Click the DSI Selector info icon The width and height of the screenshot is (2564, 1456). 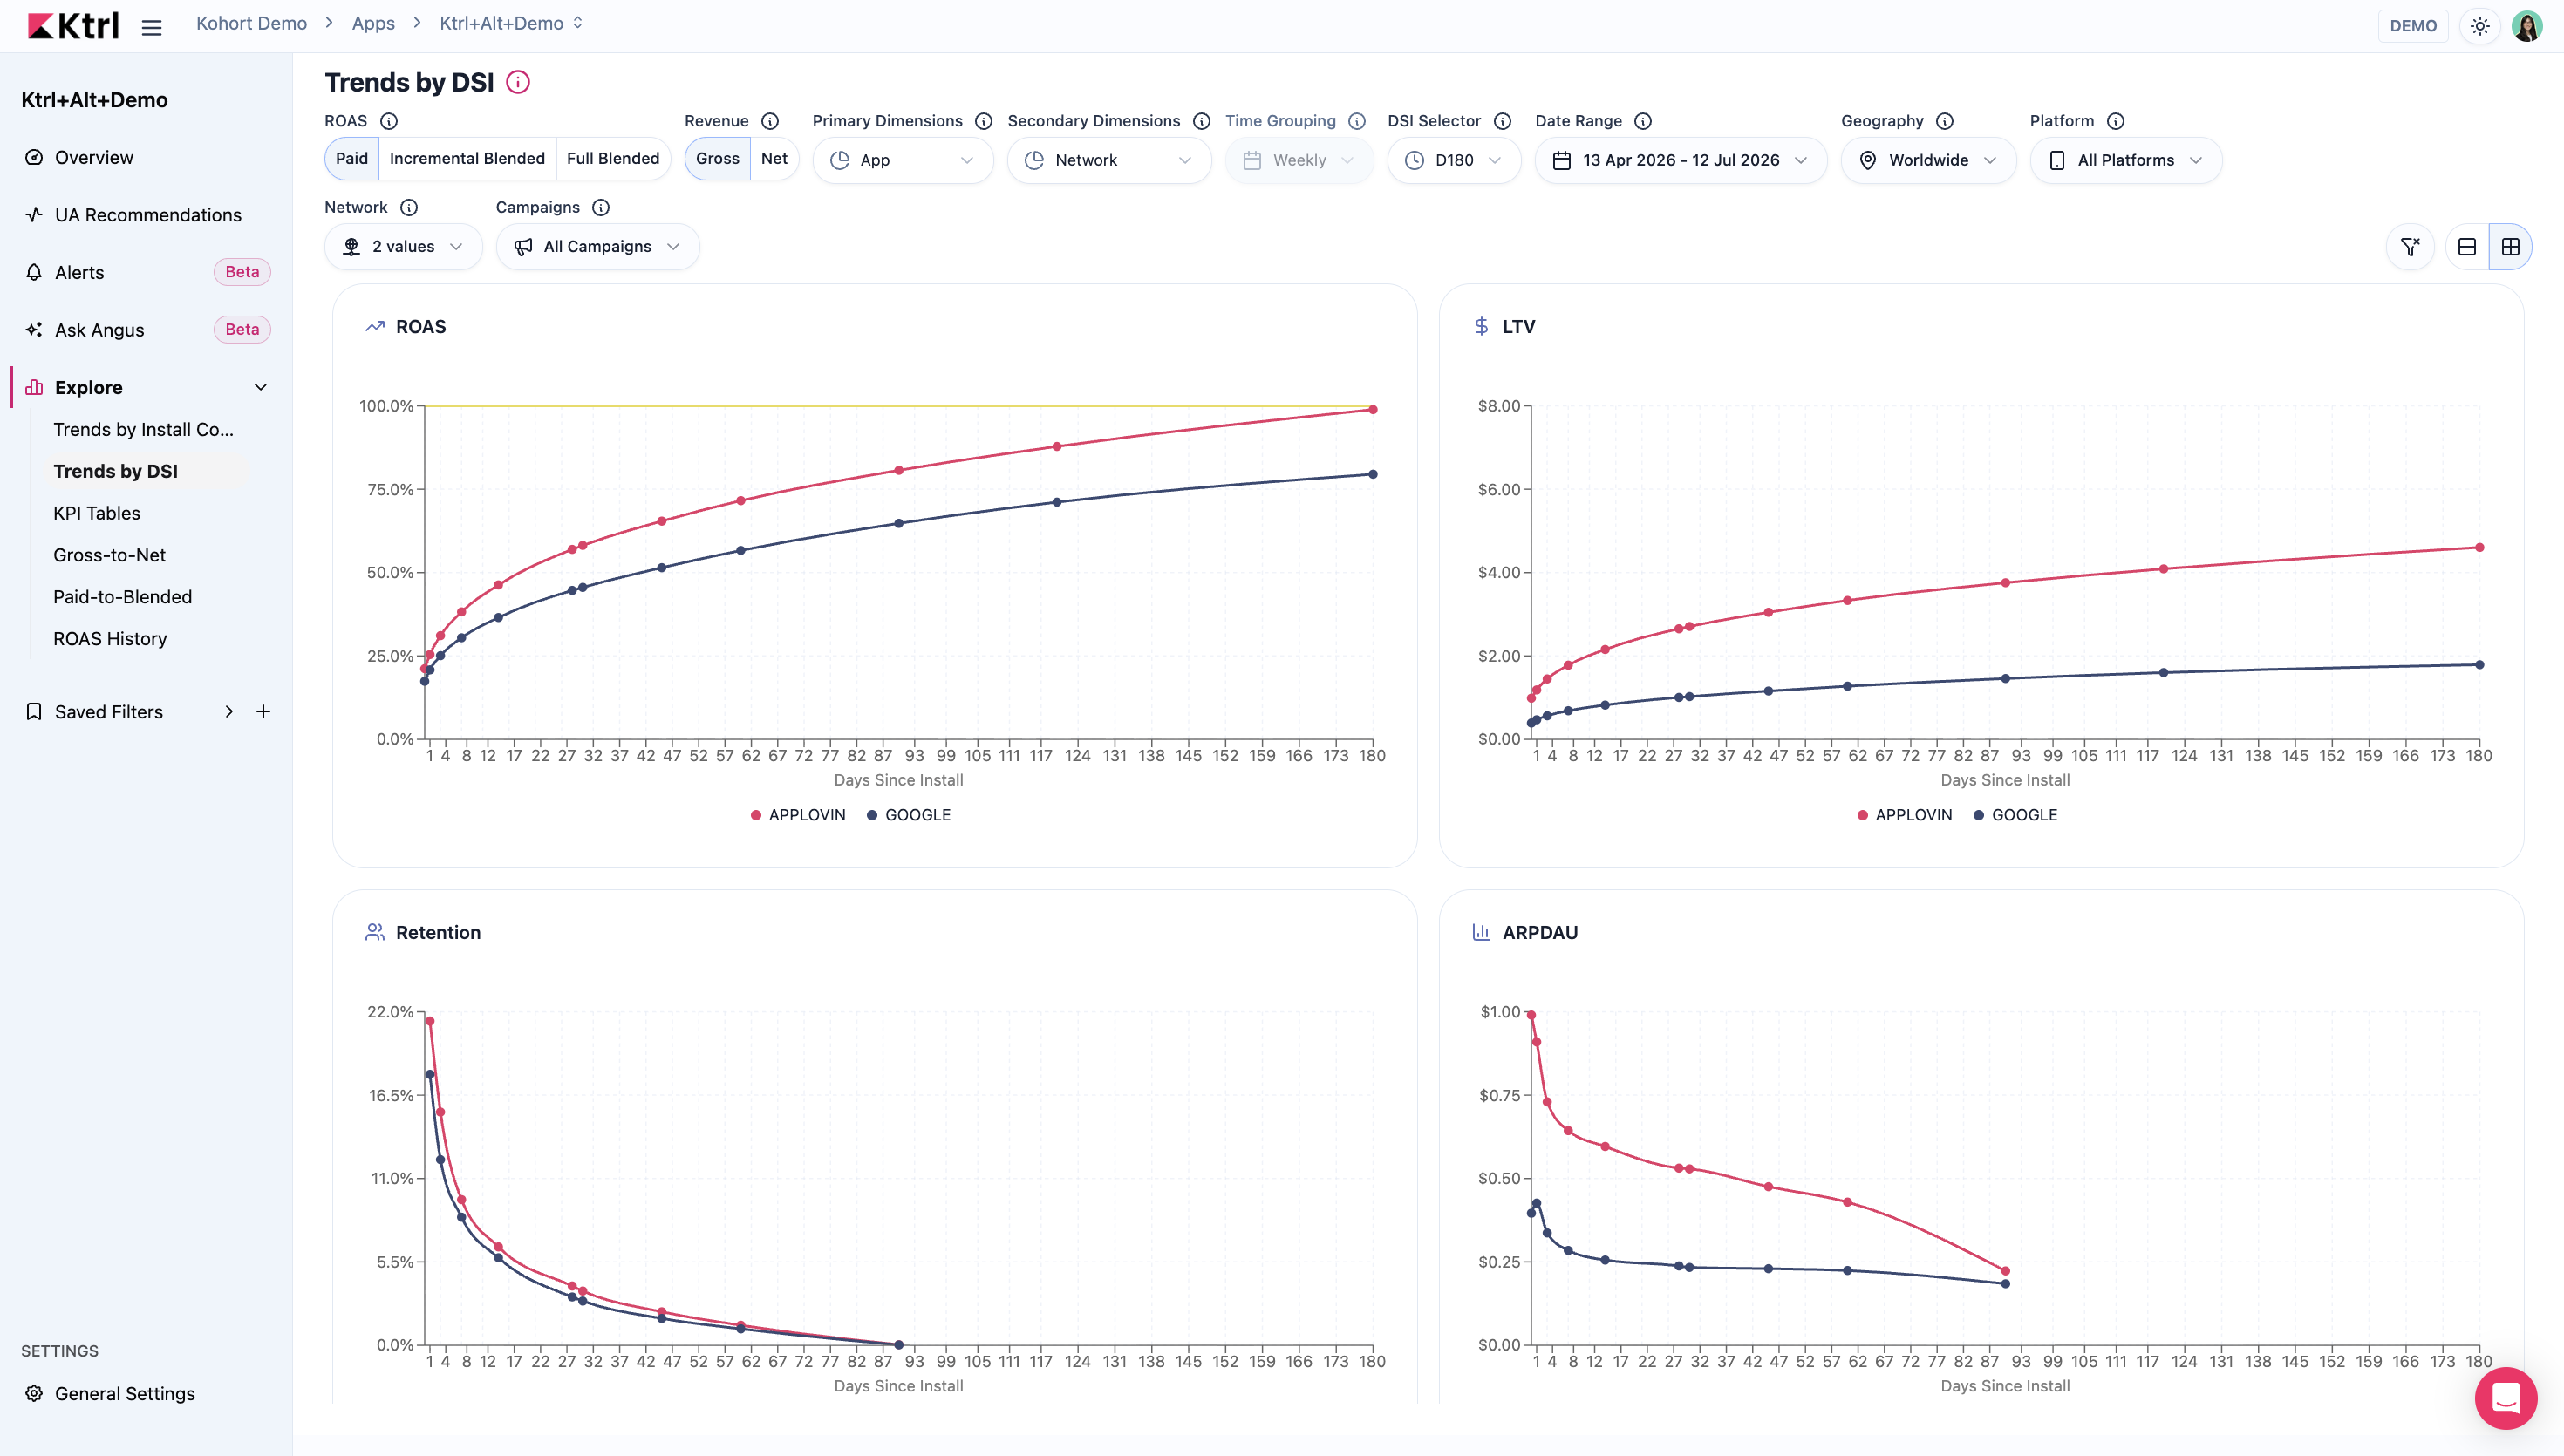[1503, 121]
